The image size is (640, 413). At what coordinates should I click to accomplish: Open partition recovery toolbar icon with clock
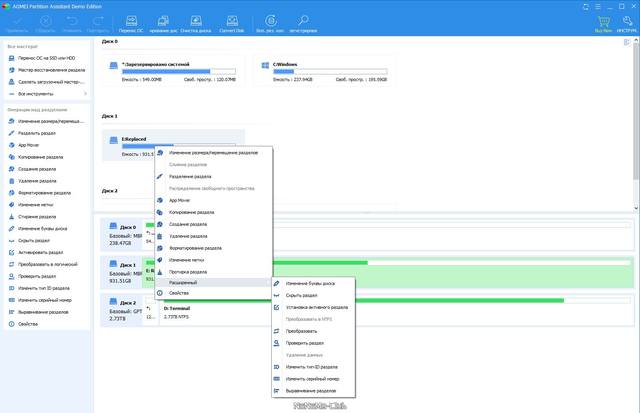point(270,24)
